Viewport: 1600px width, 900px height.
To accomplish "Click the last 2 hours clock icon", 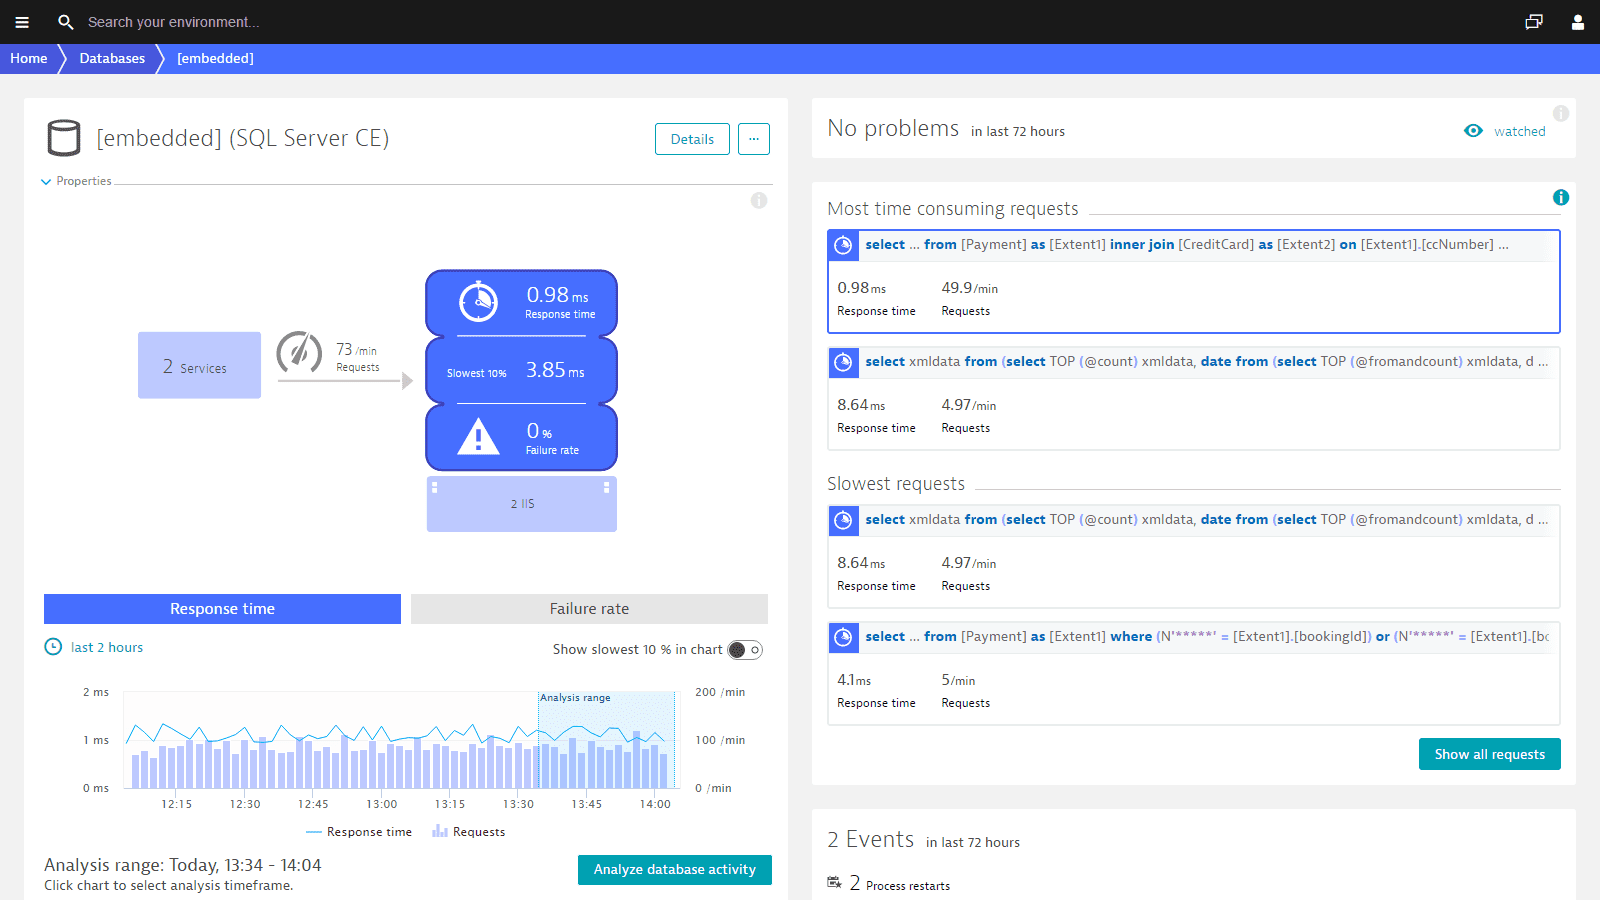I will pos(53,647).
